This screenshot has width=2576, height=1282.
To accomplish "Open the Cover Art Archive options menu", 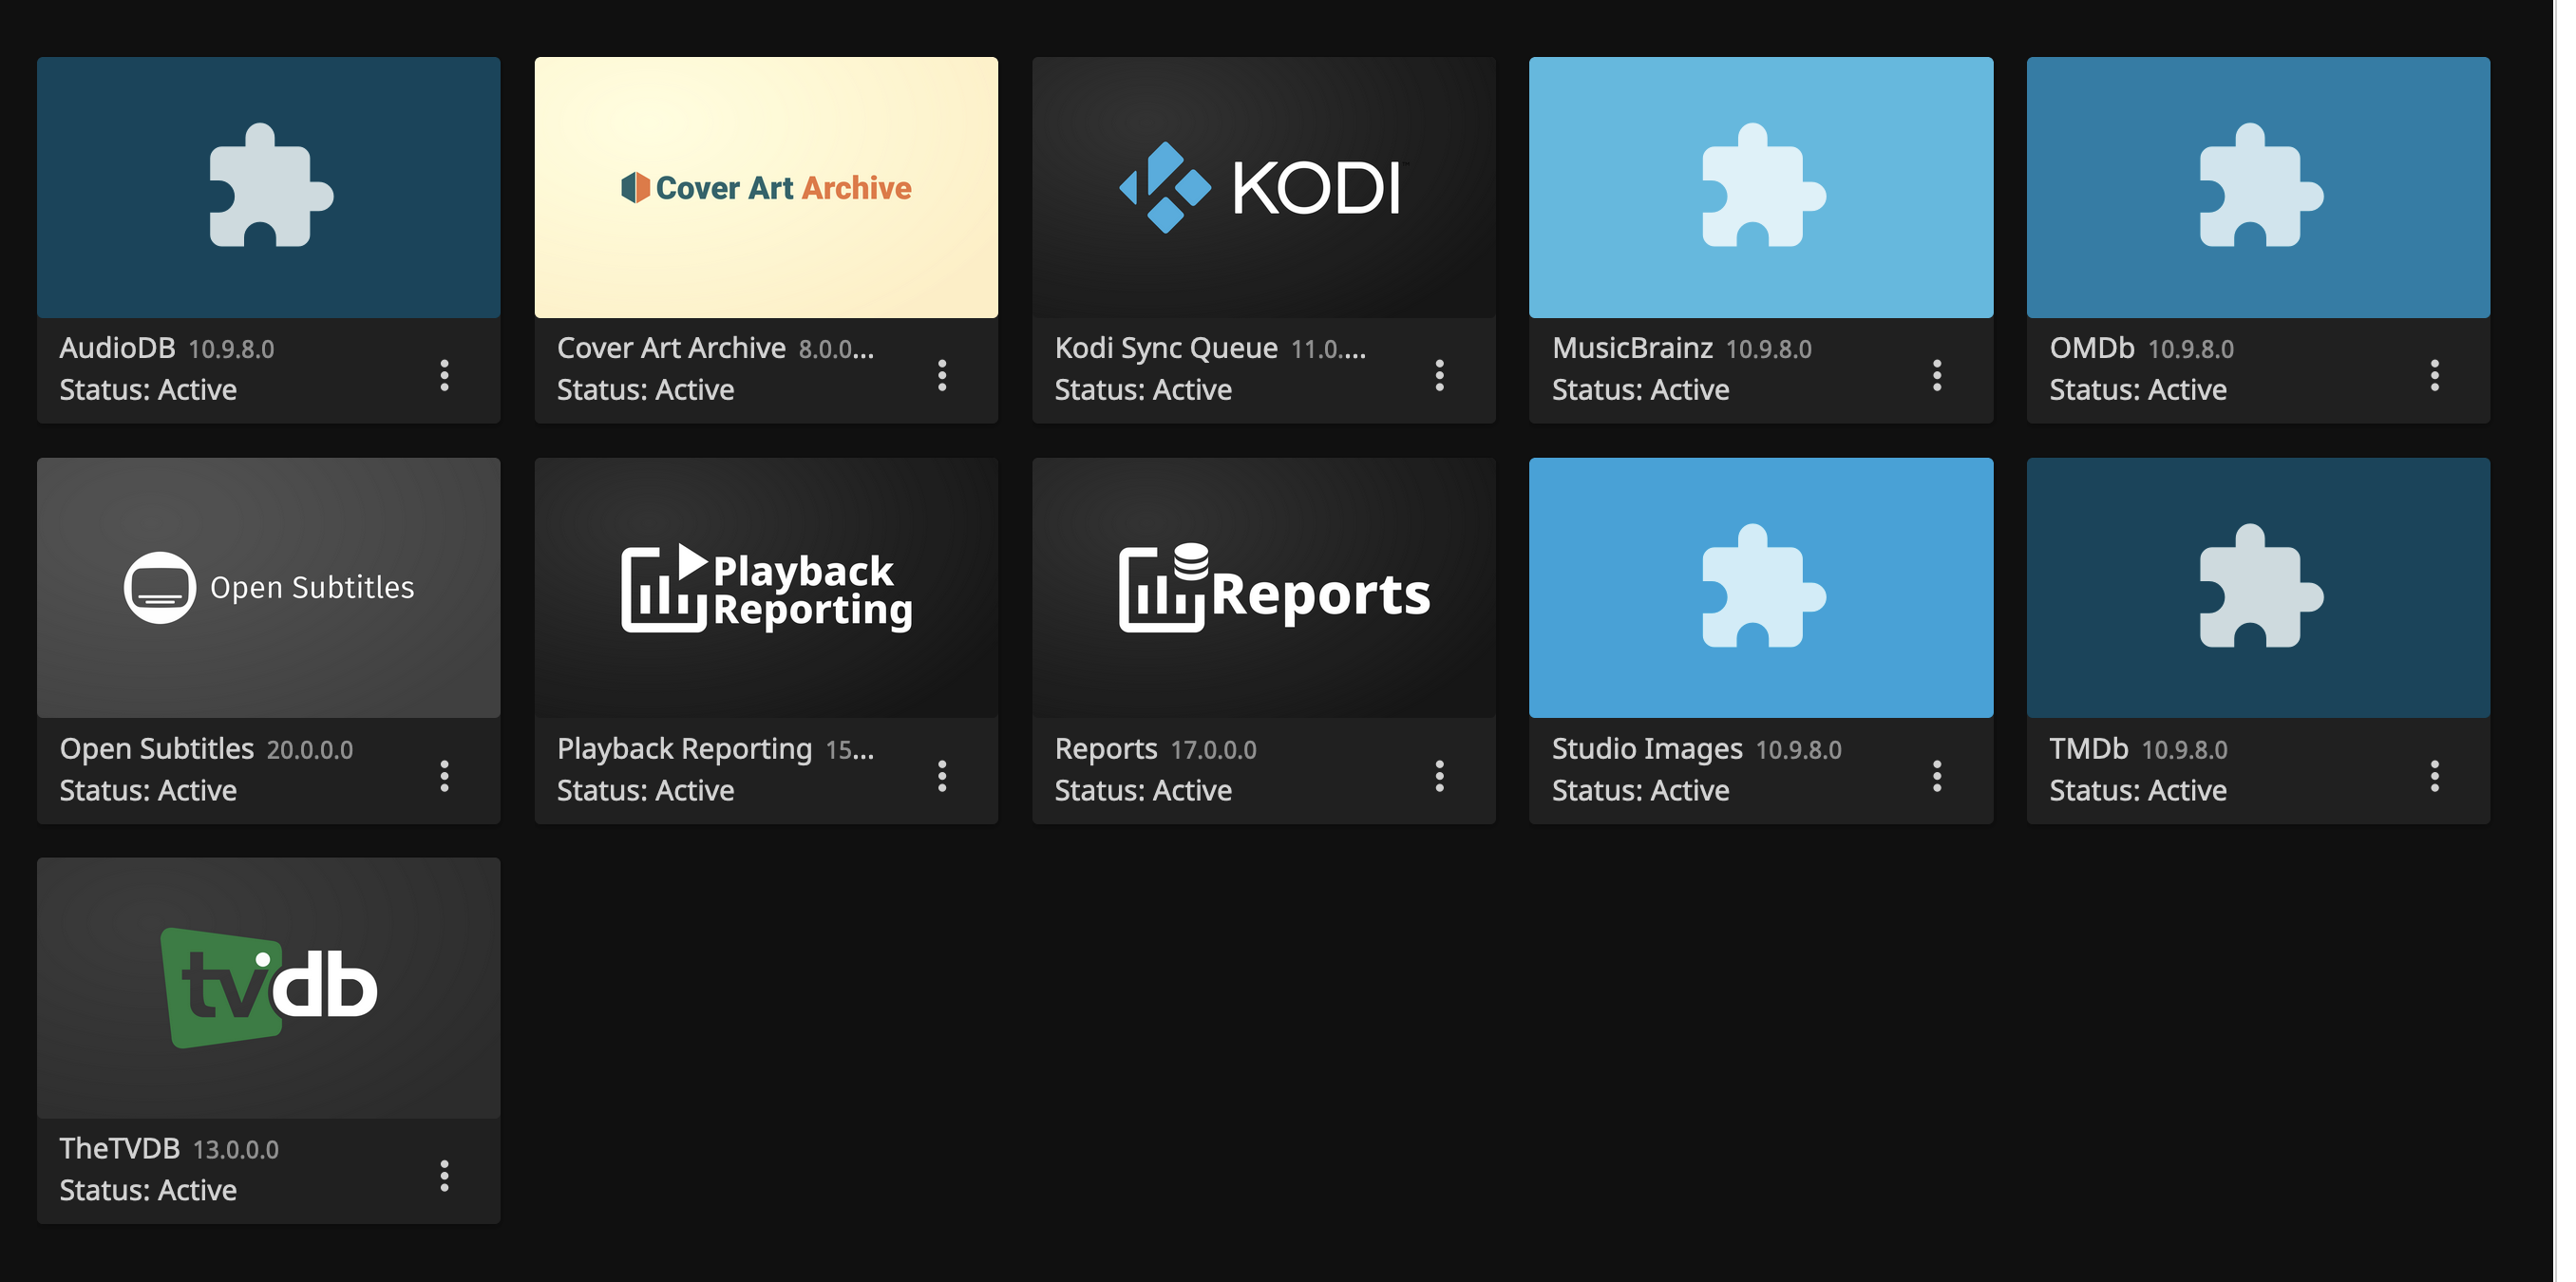I will (941, 375).
